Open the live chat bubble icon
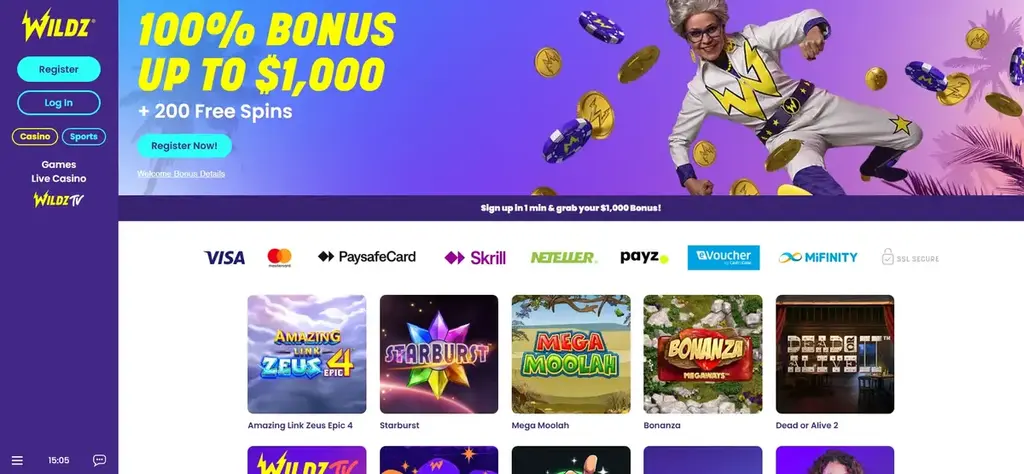1024x474 pixels. pos(99,460)
